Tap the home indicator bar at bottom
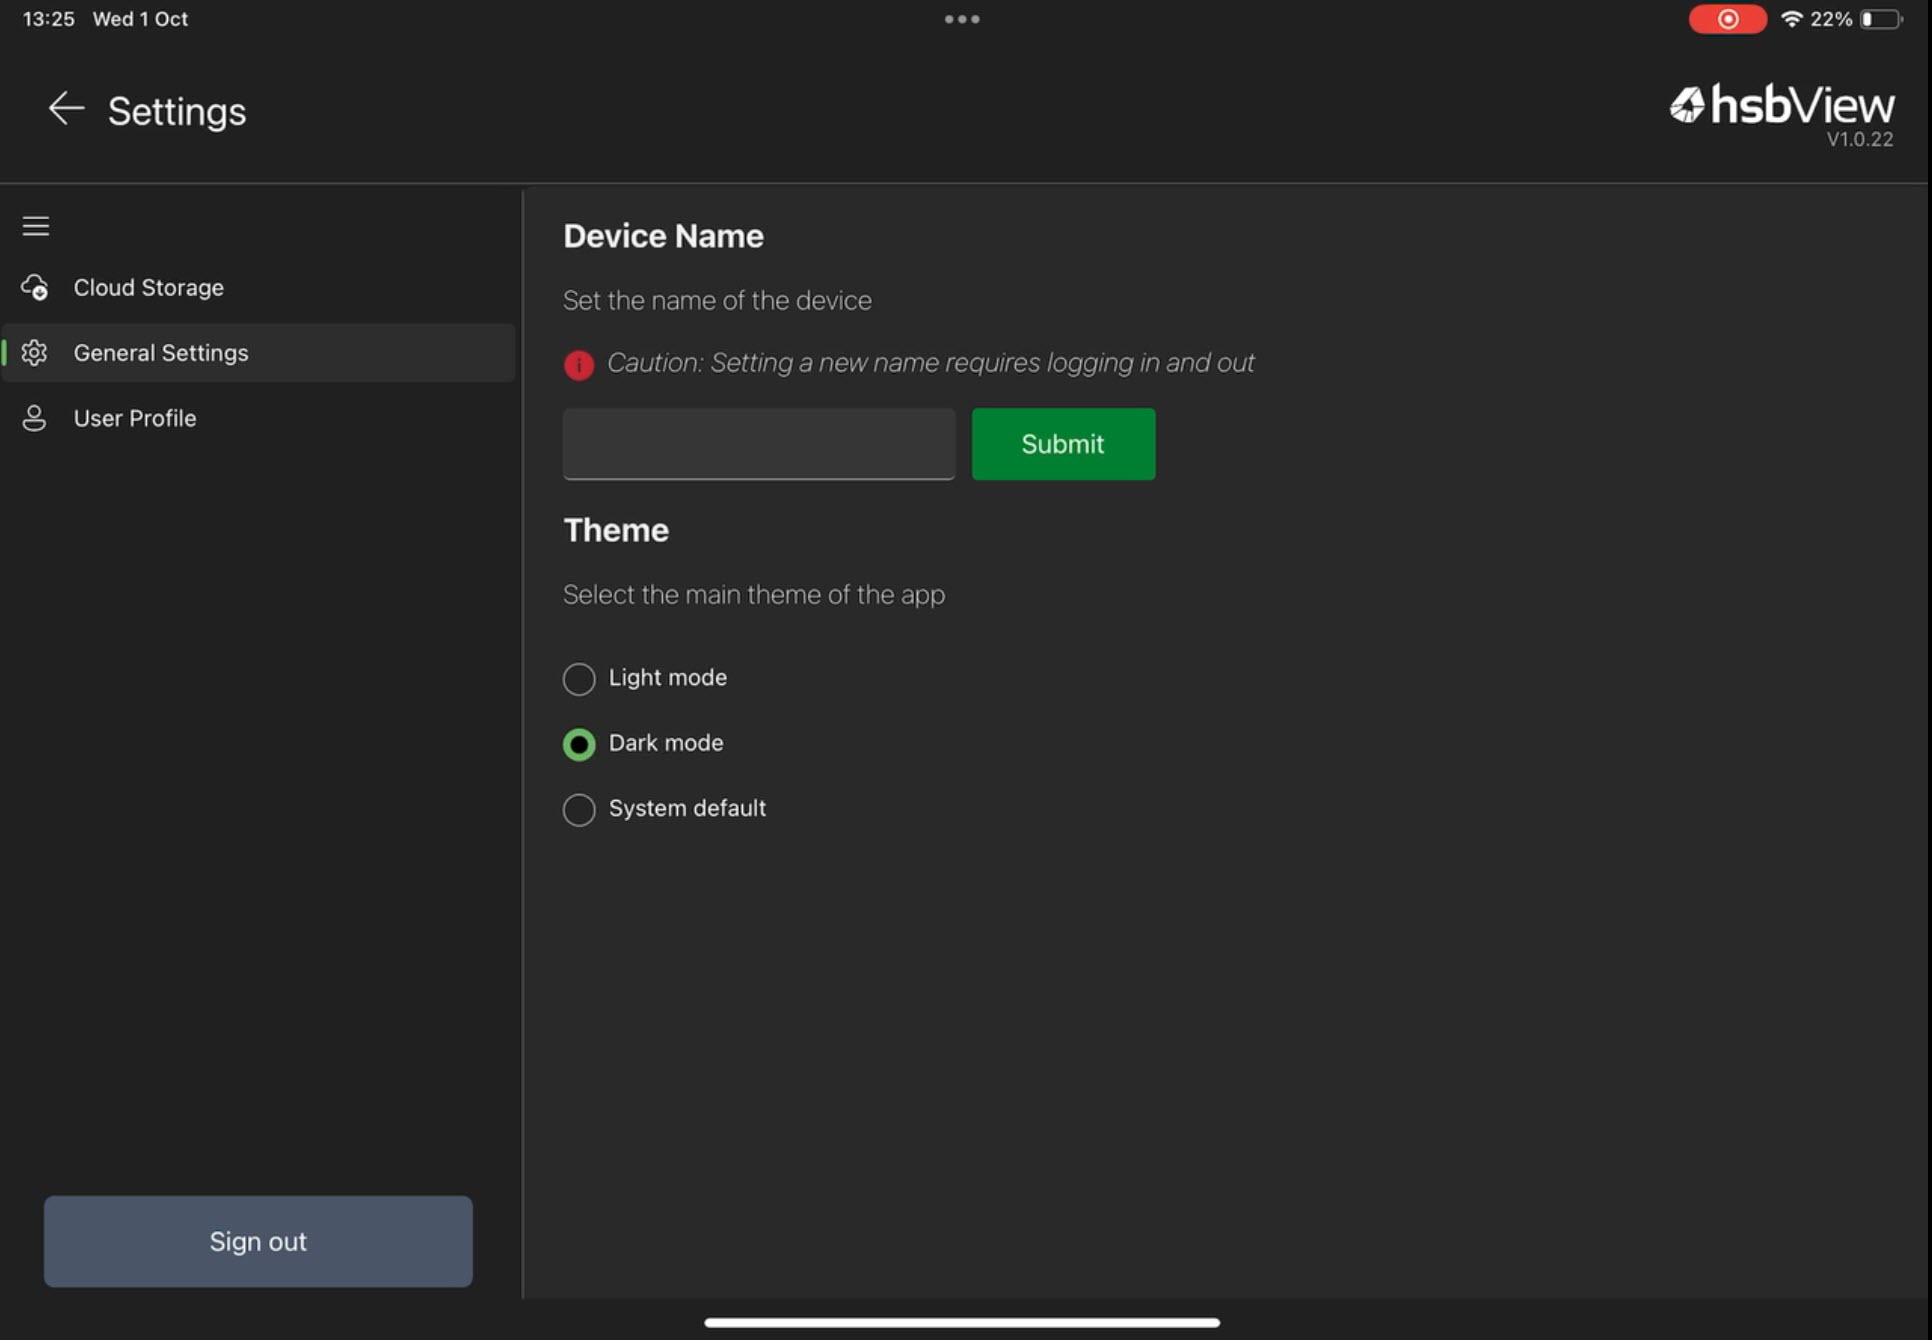 (962, 1322)
